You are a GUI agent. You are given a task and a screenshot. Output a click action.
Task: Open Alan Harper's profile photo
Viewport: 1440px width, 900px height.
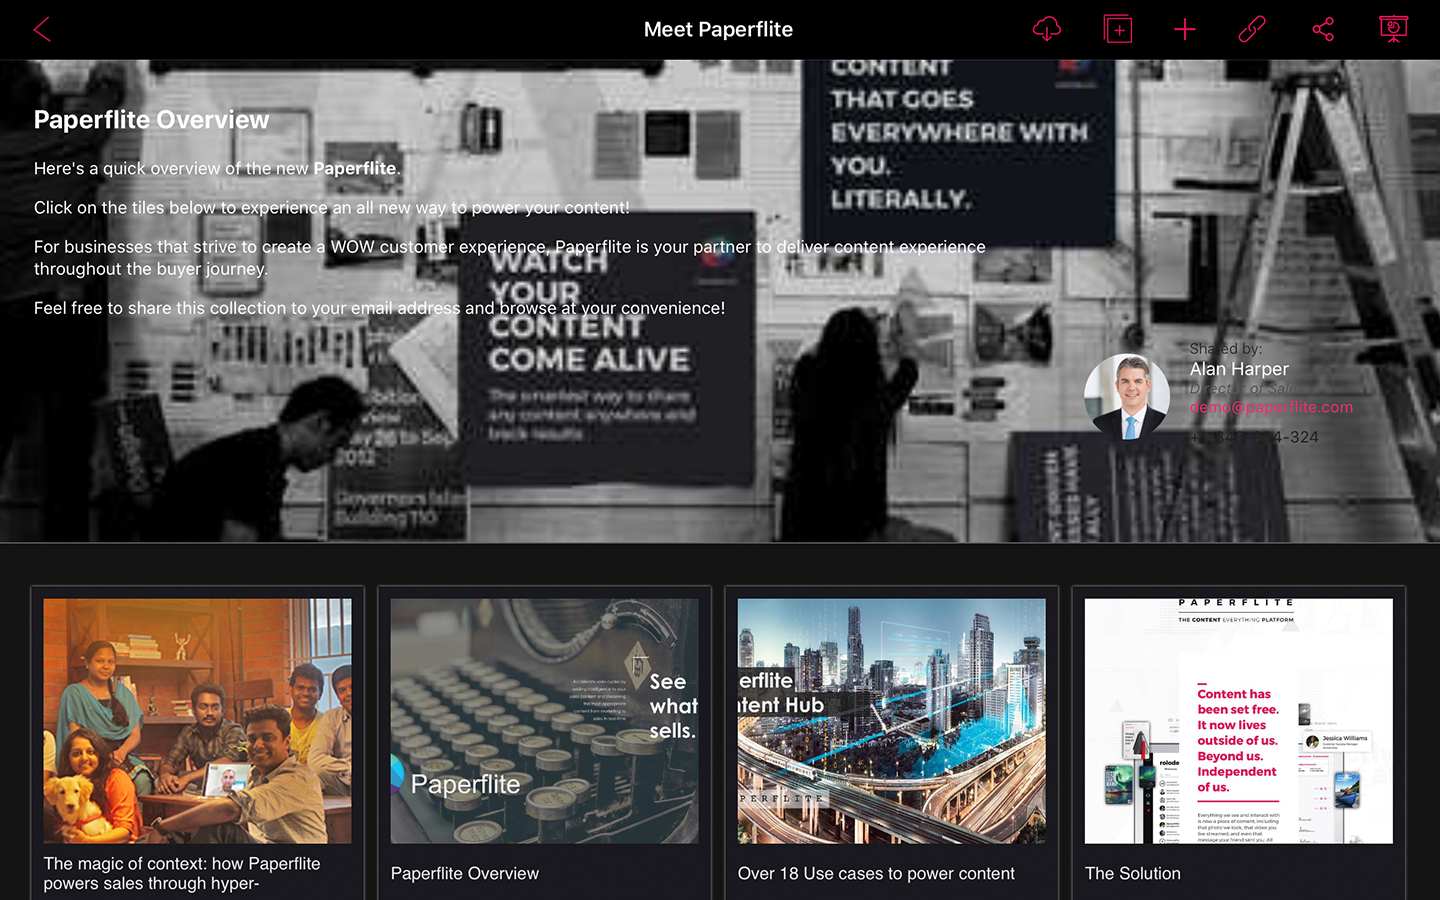pos(1127,396)
